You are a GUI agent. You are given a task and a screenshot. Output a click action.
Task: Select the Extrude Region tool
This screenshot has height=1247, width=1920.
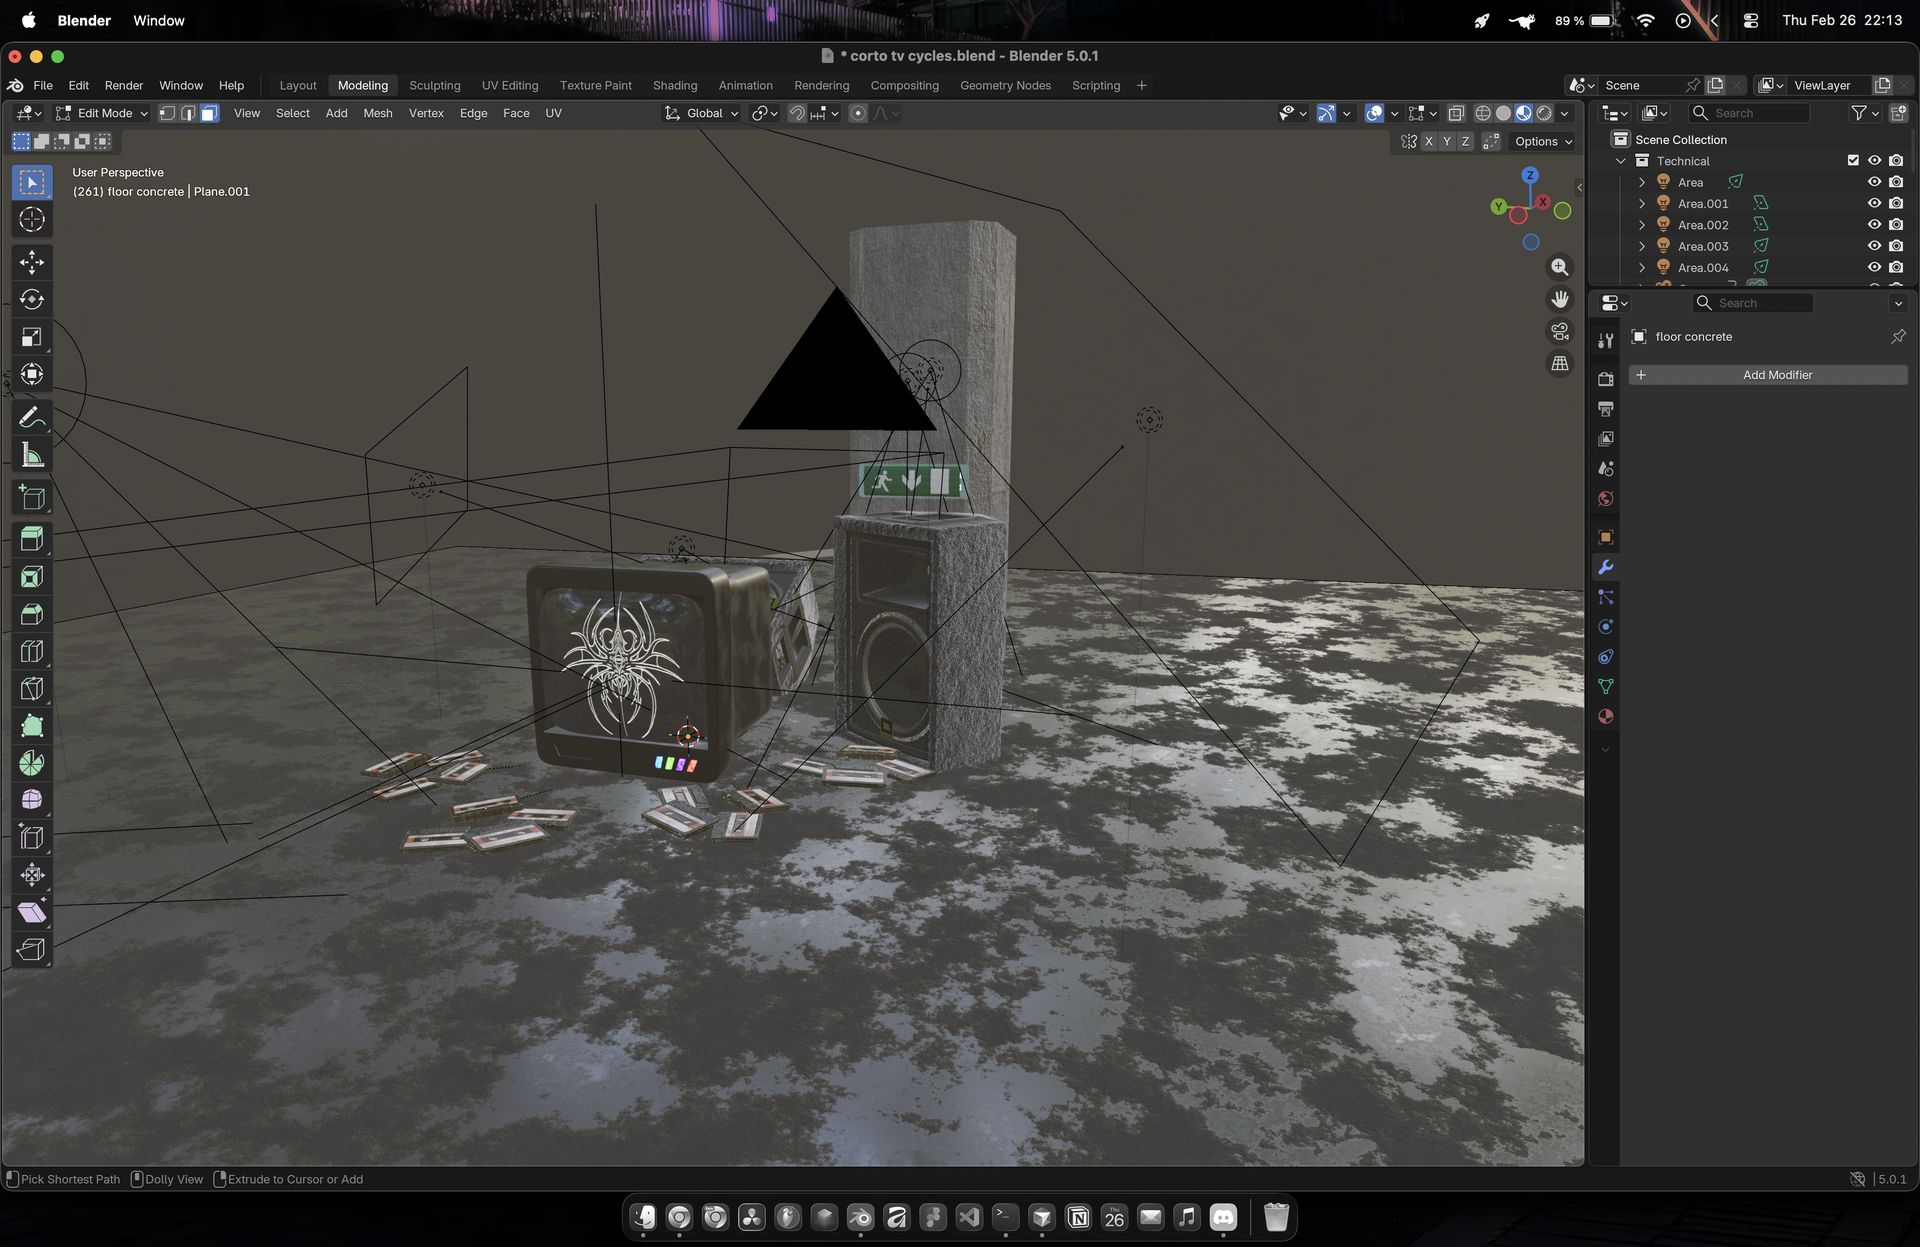[32, 539]
